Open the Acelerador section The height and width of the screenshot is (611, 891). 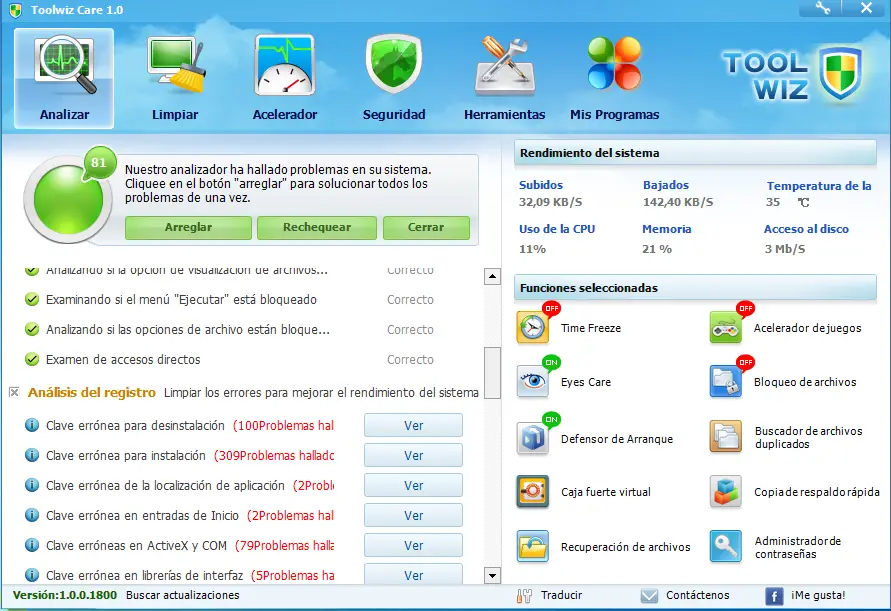tap(285, 78)
